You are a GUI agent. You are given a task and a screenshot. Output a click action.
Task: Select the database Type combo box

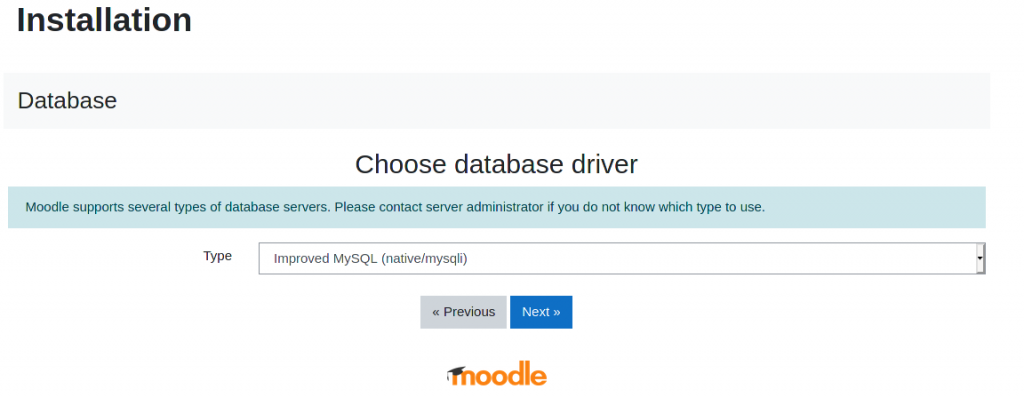622,259
